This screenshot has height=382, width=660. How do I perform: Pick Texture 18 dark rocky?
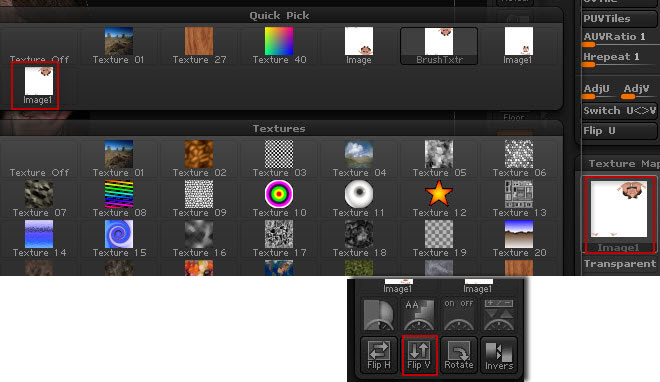coord(359,239)
